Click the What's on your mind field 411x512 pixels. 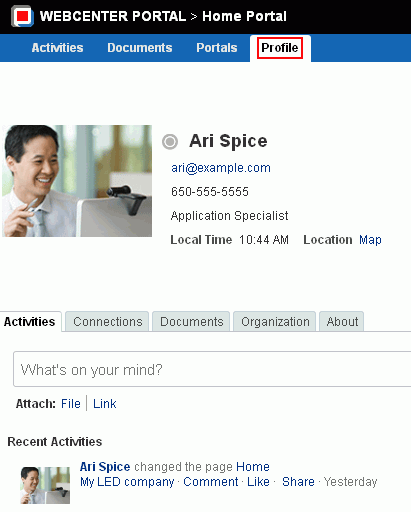tap(212, 369)
